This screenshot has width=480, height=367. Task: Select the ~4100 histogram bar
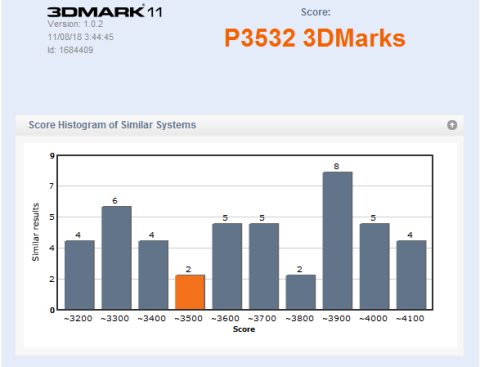click(411, 275)
